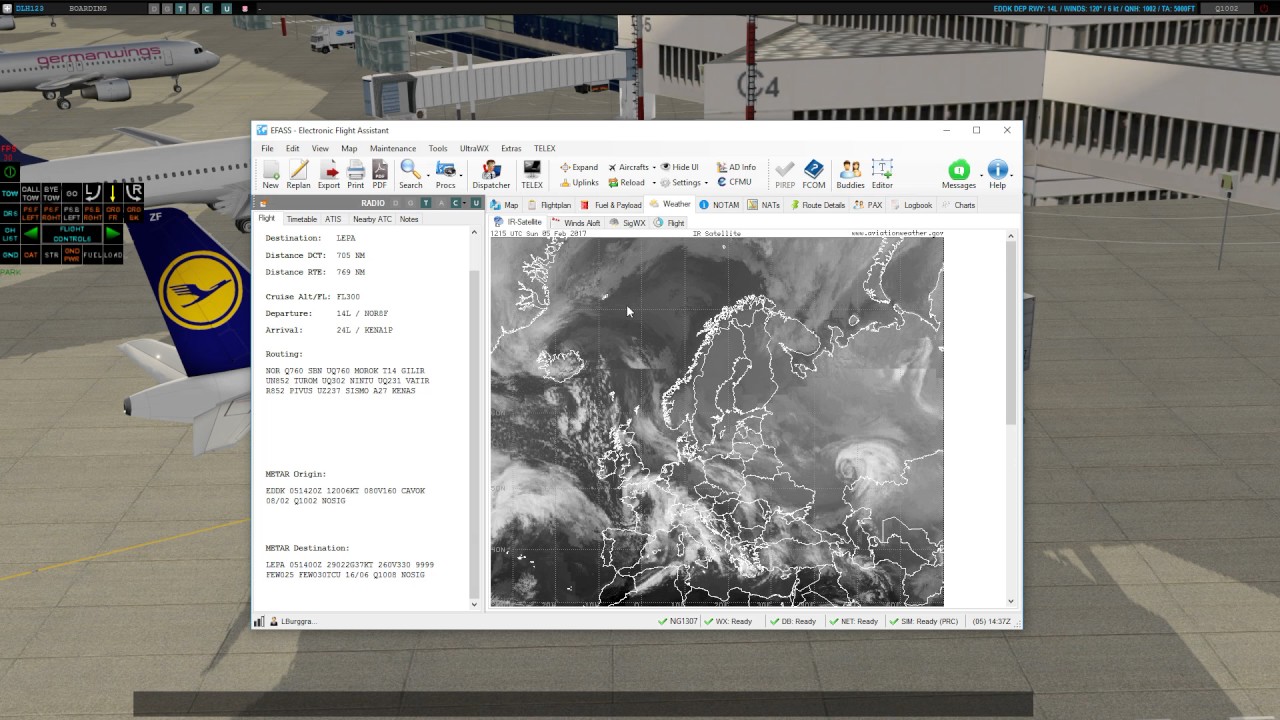Open the AD Info tool
1280x720 pixels.
pos(736,167)
